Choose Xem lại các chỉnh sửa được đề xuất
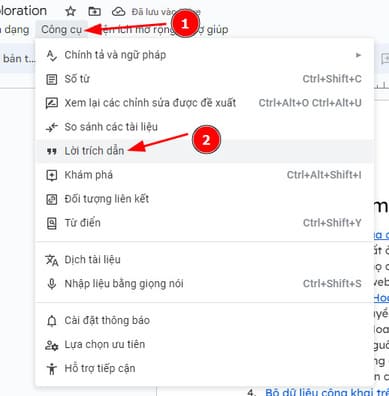Viewport: 389px width, 396px height. point(204,103)
